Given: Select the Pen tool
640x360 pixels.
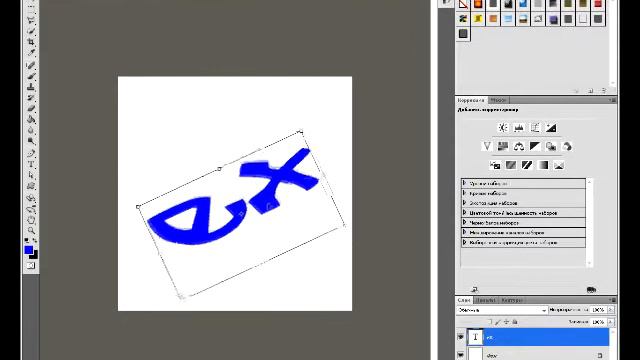Looking at the screenshot, I should 31,153.
